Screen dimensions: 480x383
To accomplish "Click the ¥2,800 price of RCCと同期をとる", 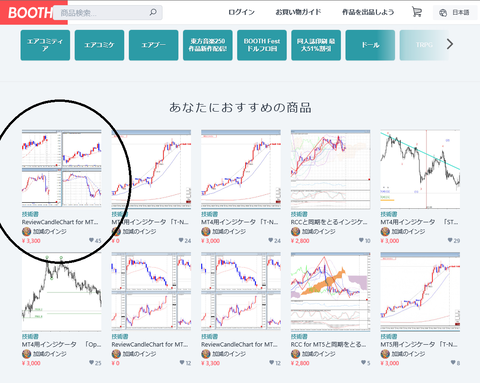I will click(300, 241).
